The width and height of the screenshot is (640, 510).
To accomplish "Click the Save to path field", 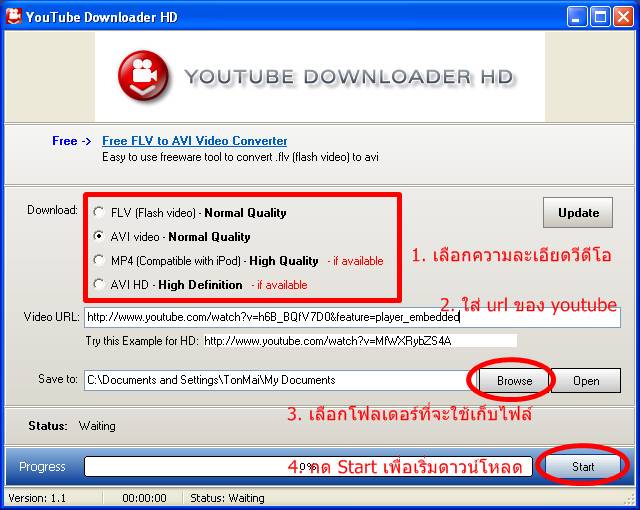I will click(x=281, y=380).
